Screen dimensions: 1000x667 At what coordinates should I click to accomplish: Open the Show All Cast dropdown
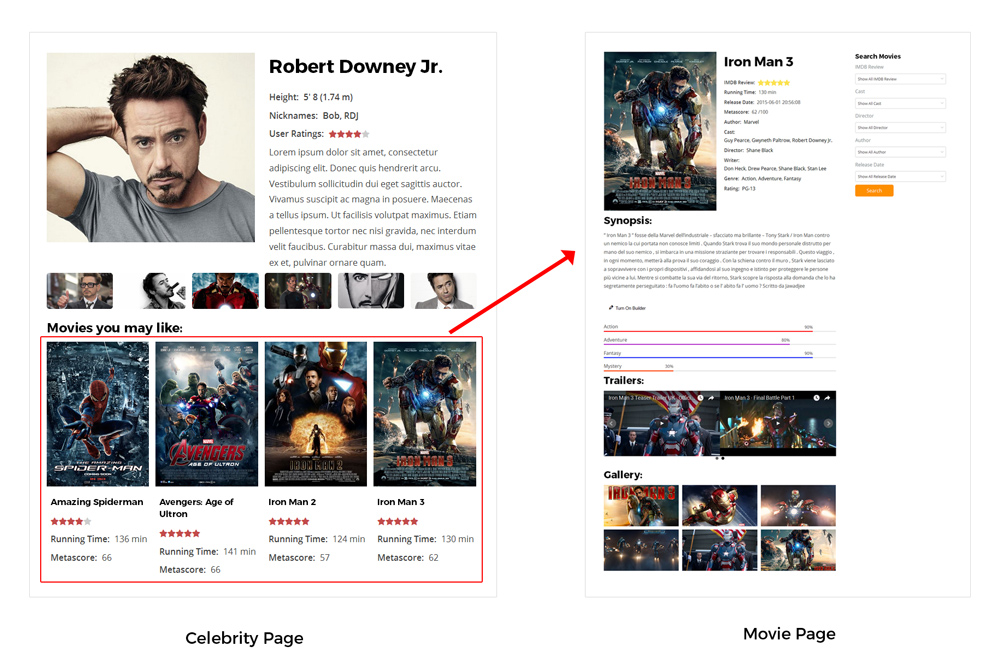click(x=900, y=103)
